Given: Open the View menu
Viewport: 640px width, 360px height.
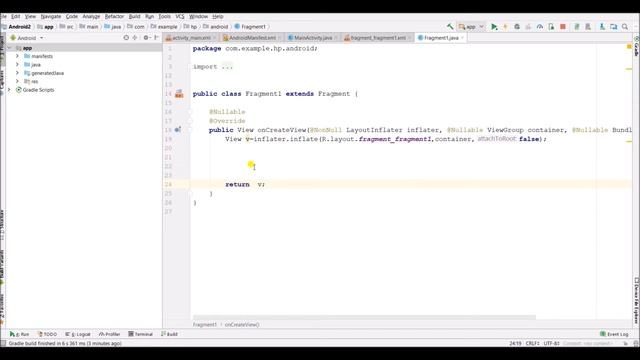Looking at the screenshot, I should (30, 16).
